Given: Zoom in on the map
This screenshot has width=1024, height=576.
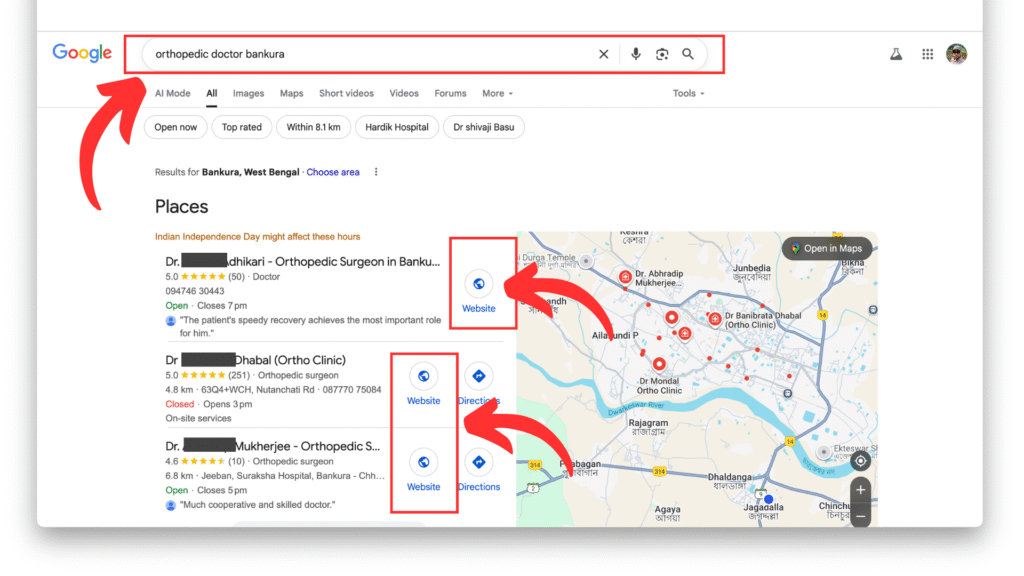Looking at the screenshot, I should pyautogui.click(x=860, y=490).
